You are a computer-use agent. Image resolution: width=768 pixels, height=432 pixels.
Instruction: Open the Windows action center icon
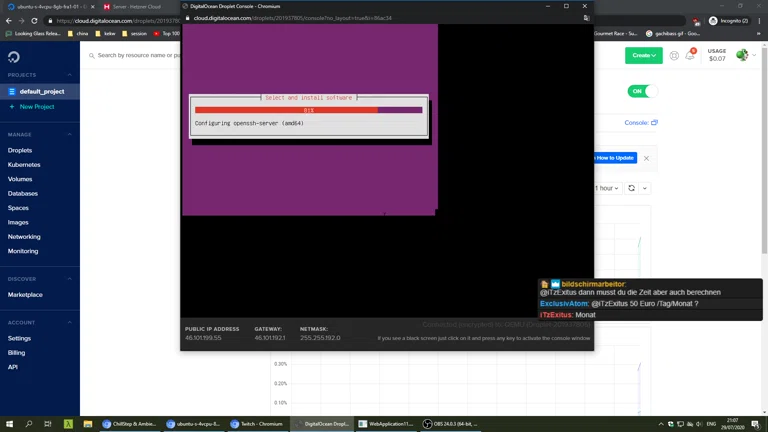click(x=755, y=424)
